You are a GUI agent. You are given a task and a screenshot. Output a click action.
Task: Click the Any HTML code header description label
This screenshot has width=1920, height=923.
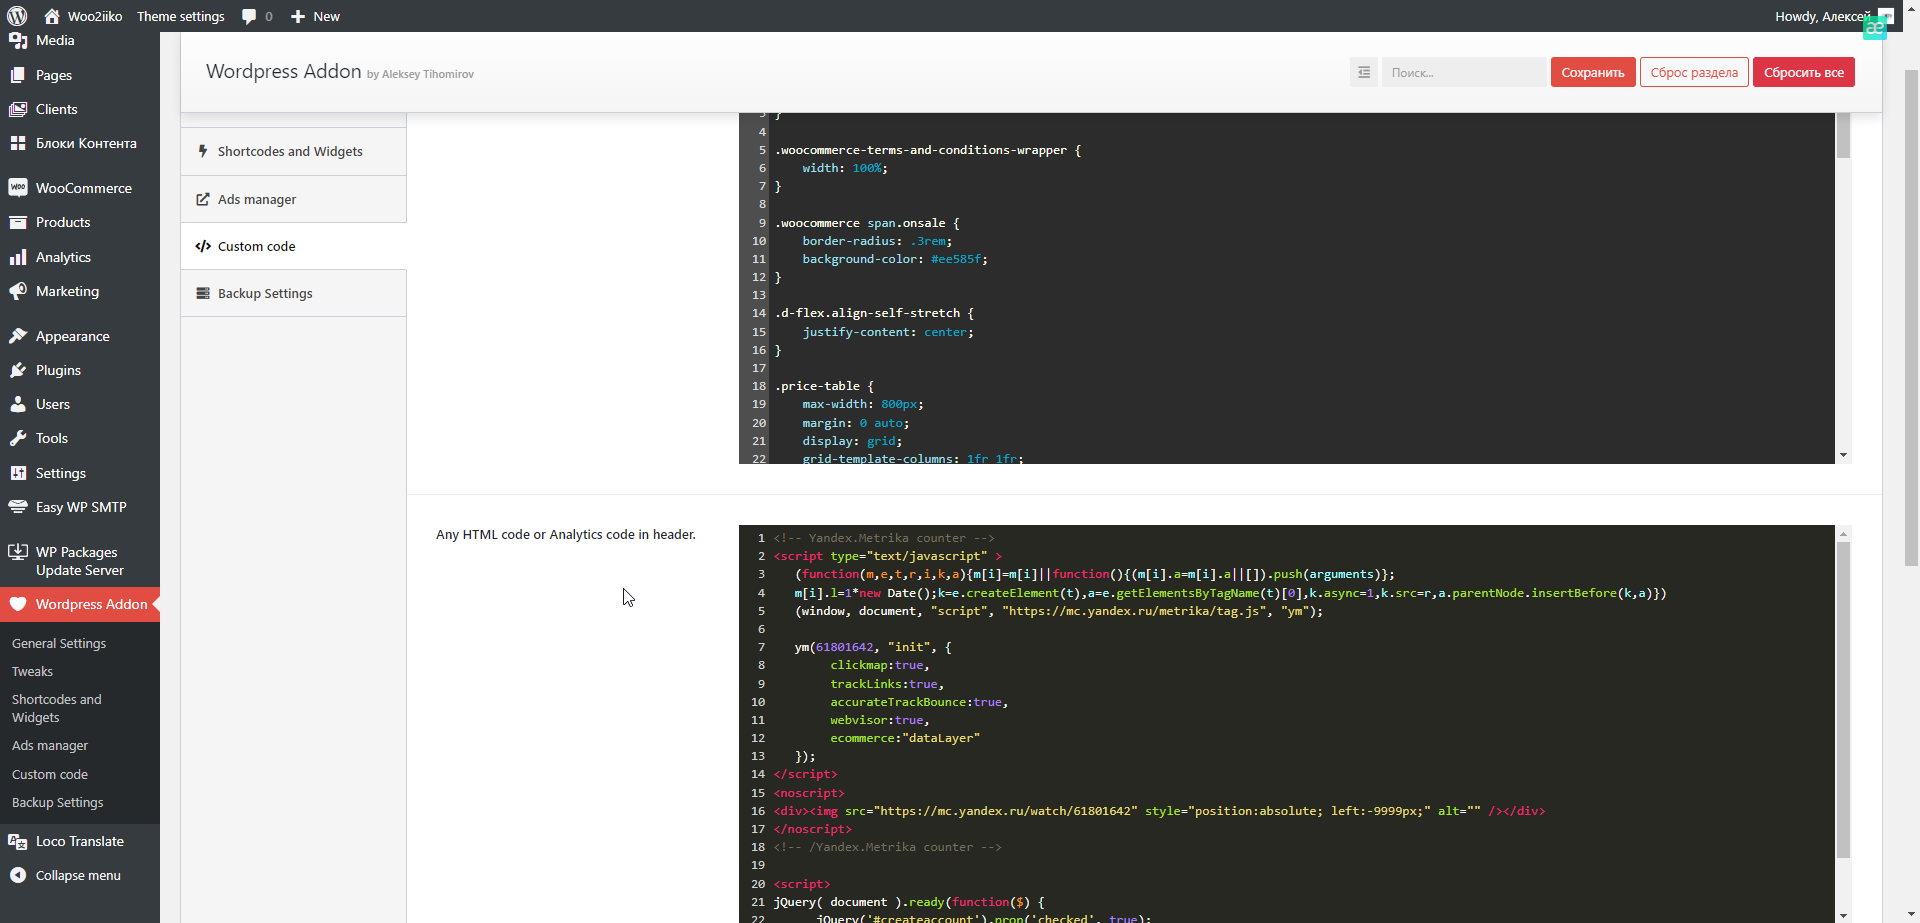566,534
